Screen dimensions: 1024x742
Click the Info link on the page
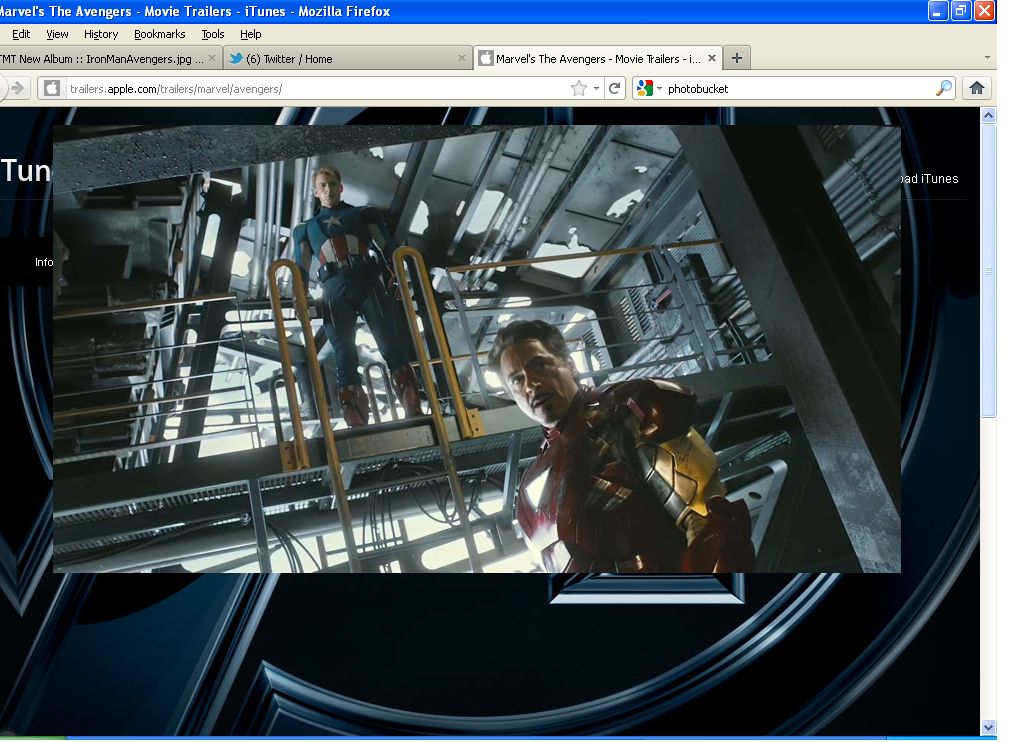pyautogui.click(x=44, y=262)
